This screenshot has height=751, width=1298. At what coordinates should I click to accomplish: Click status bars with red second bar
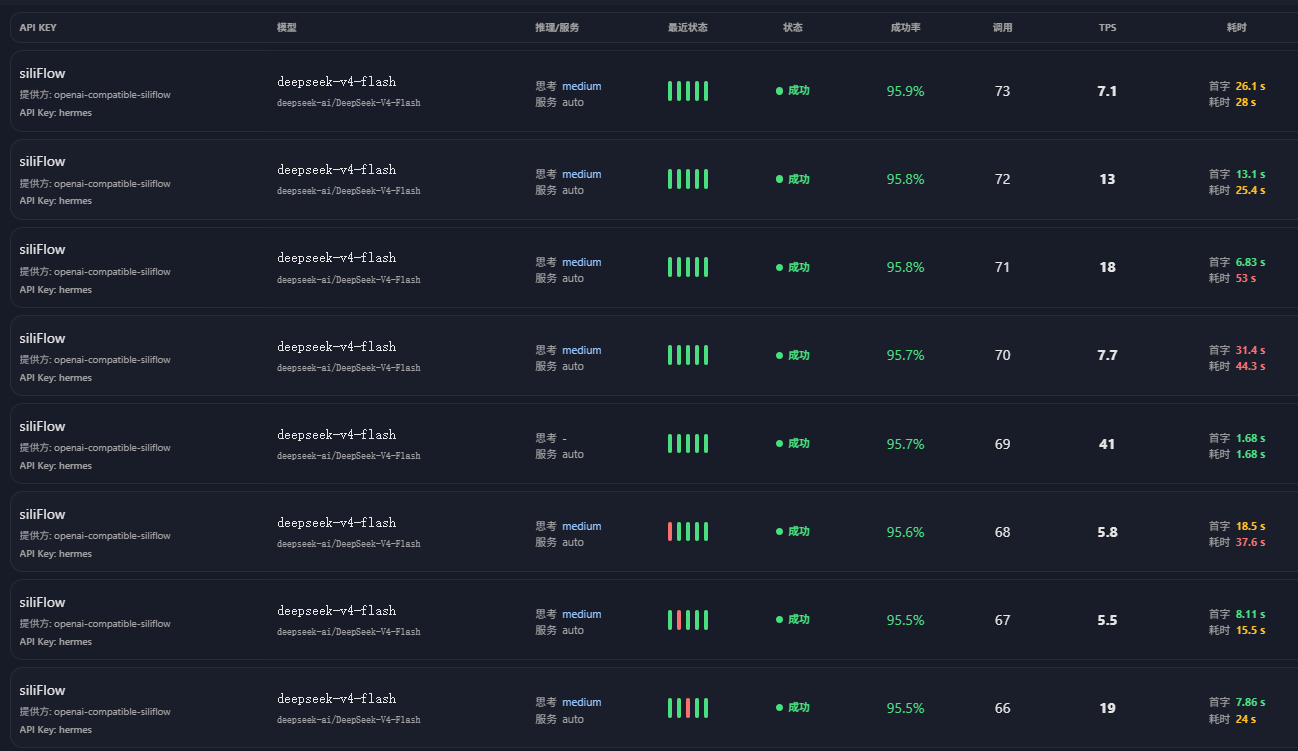pyautogui.click(x=688, y=620)
